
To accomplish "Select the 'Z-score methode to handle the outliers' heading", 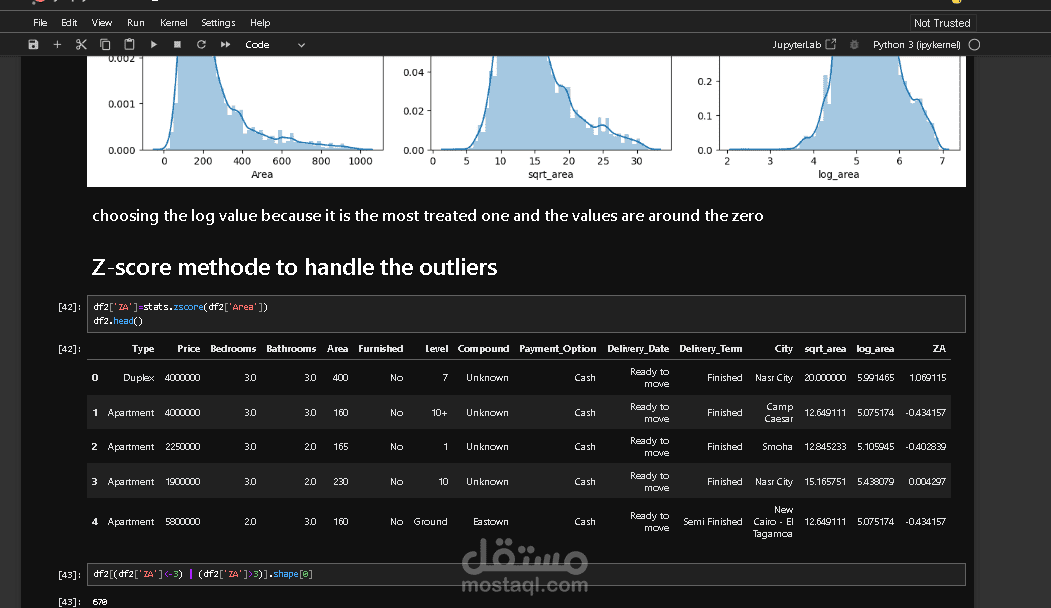I will 294,267.
